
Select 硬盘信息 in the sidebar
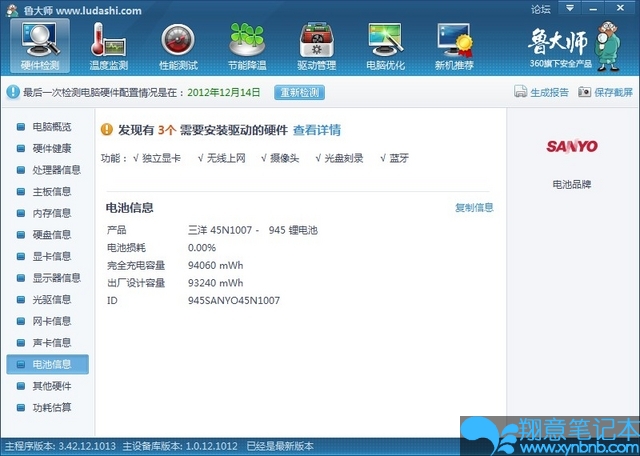point(51,235)
